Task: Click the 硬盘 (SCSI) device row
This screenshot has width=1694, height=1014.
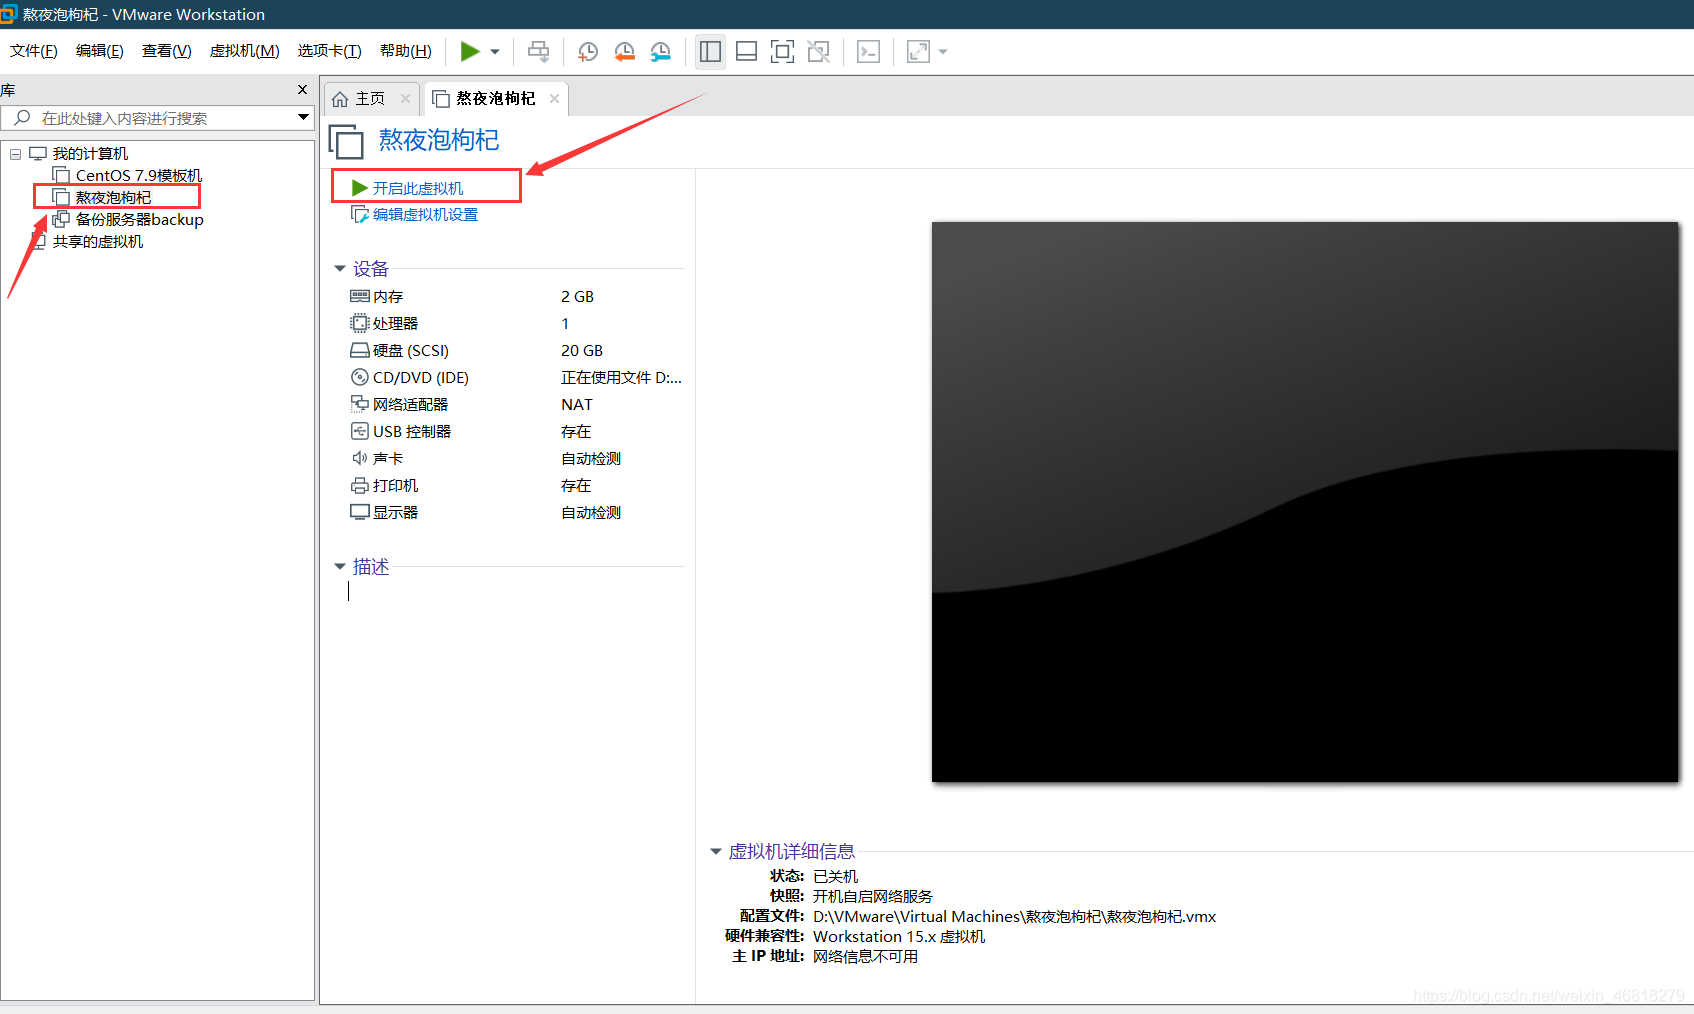Action: (516, 351)
